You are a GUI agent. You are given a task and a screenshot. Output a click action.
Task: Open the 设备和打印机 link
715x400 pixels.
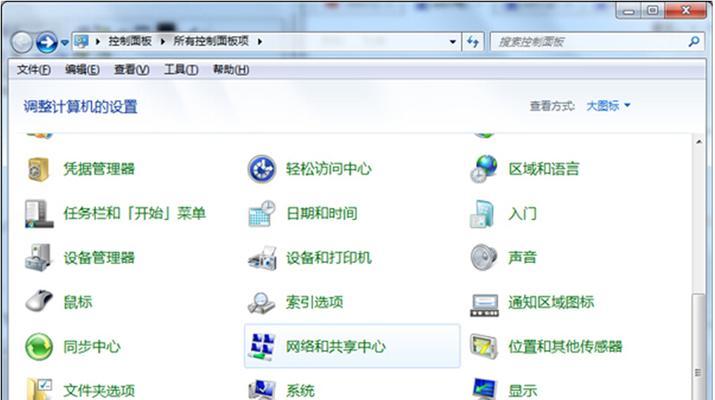pos(329,258)
